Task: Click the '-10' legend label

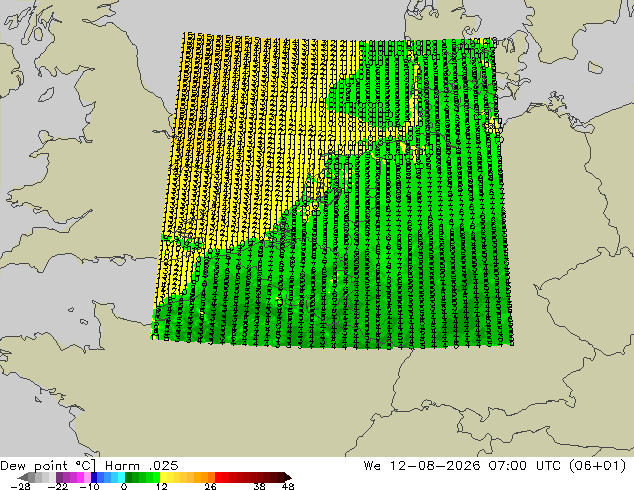Action: pos(89,486)
